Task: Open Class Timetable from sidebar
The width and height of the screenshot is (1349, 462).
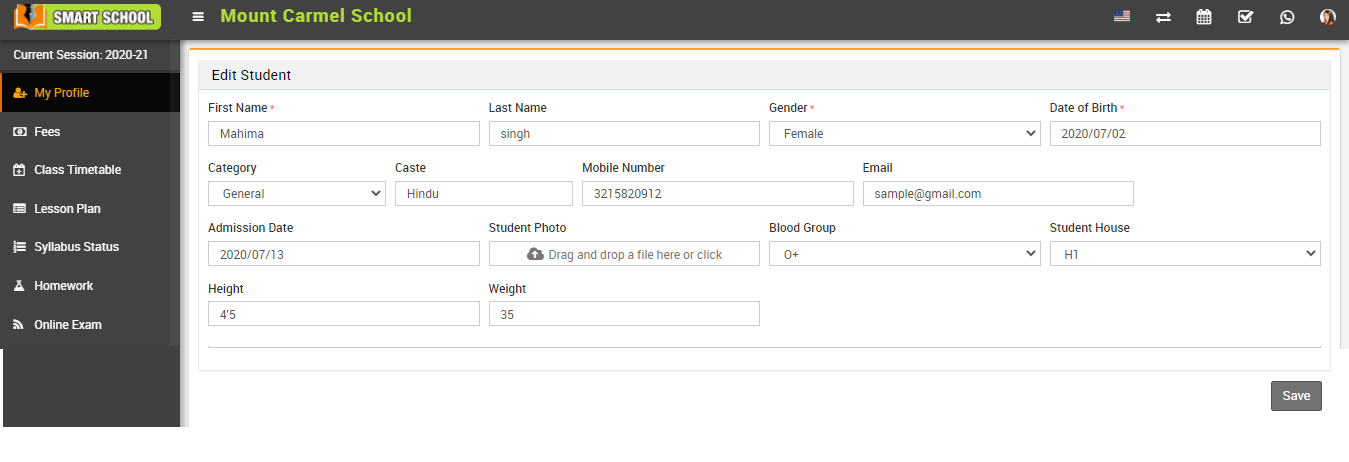Action: (x=77, y=170)
